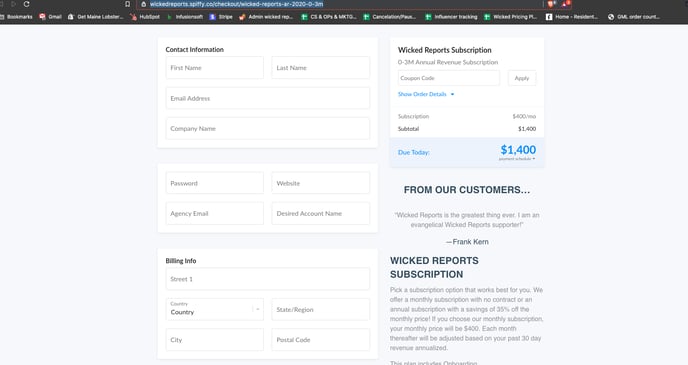Expand the payment schedule under Due Today
688x365 pixels.
517,159
